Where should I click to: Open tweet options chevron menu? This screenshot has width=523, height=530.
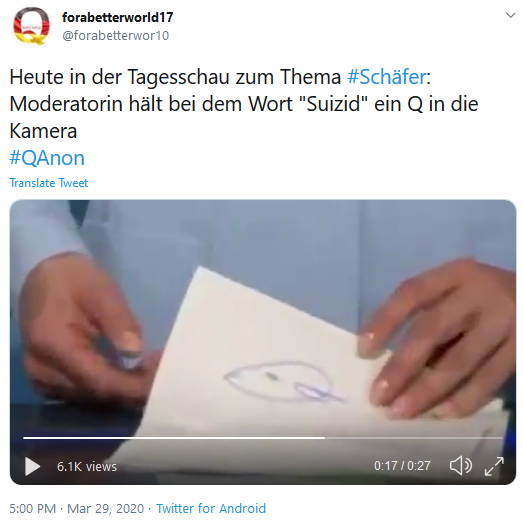click(510, 15)
